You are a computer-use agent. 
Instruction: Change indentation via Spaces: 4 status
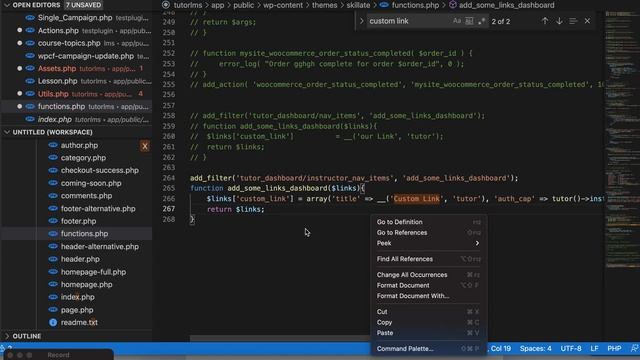(x=536, y=349)
